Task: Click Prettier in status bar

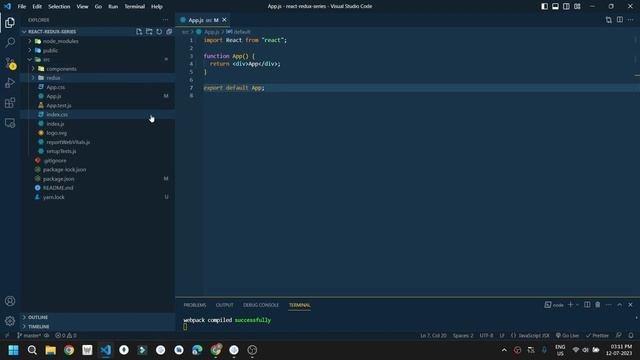Action: point(597,336)
